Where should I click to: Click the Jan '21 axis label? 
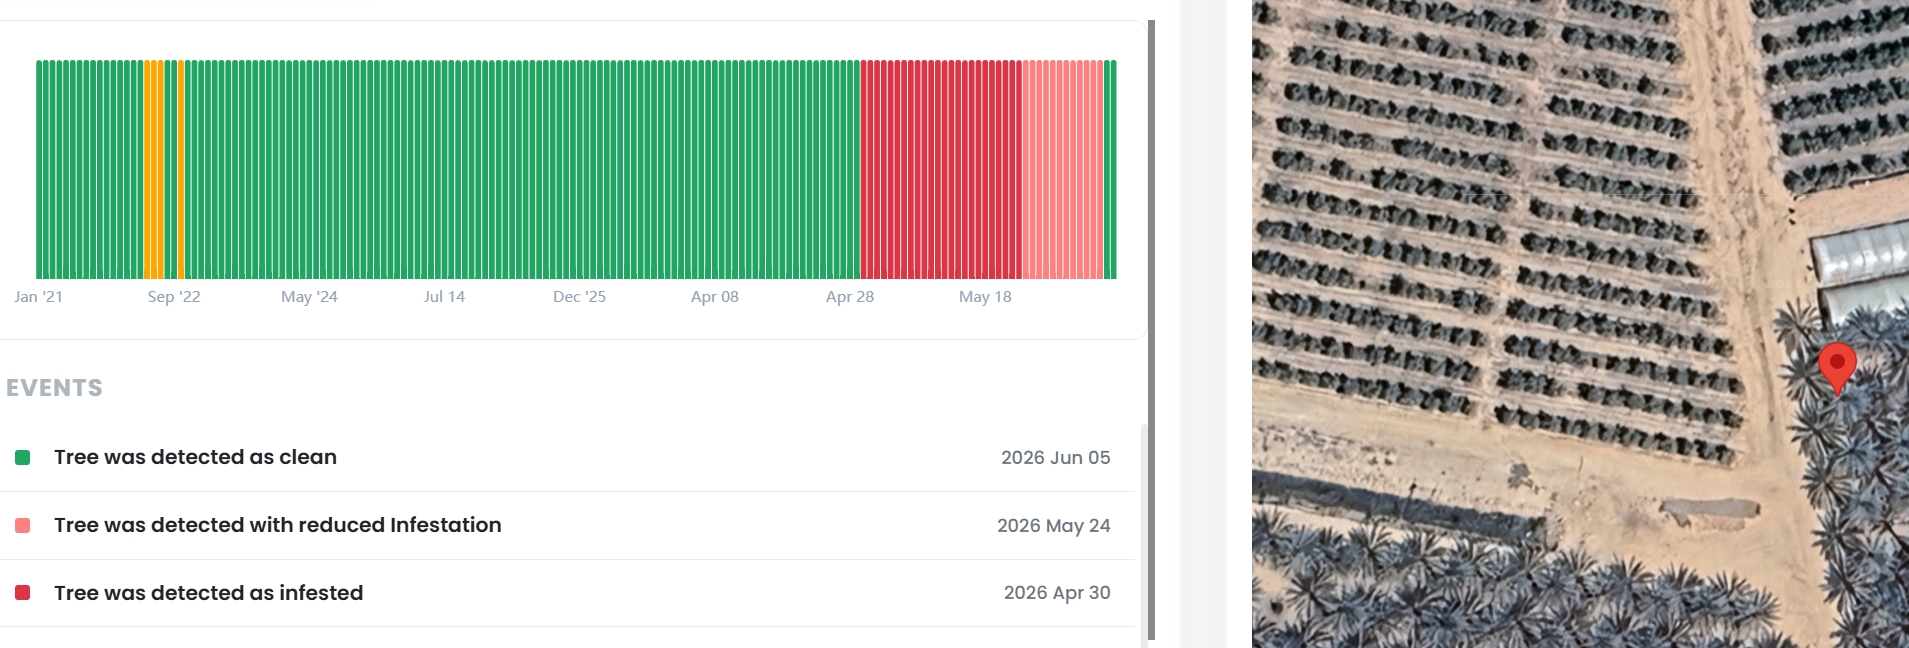(38, 297)
